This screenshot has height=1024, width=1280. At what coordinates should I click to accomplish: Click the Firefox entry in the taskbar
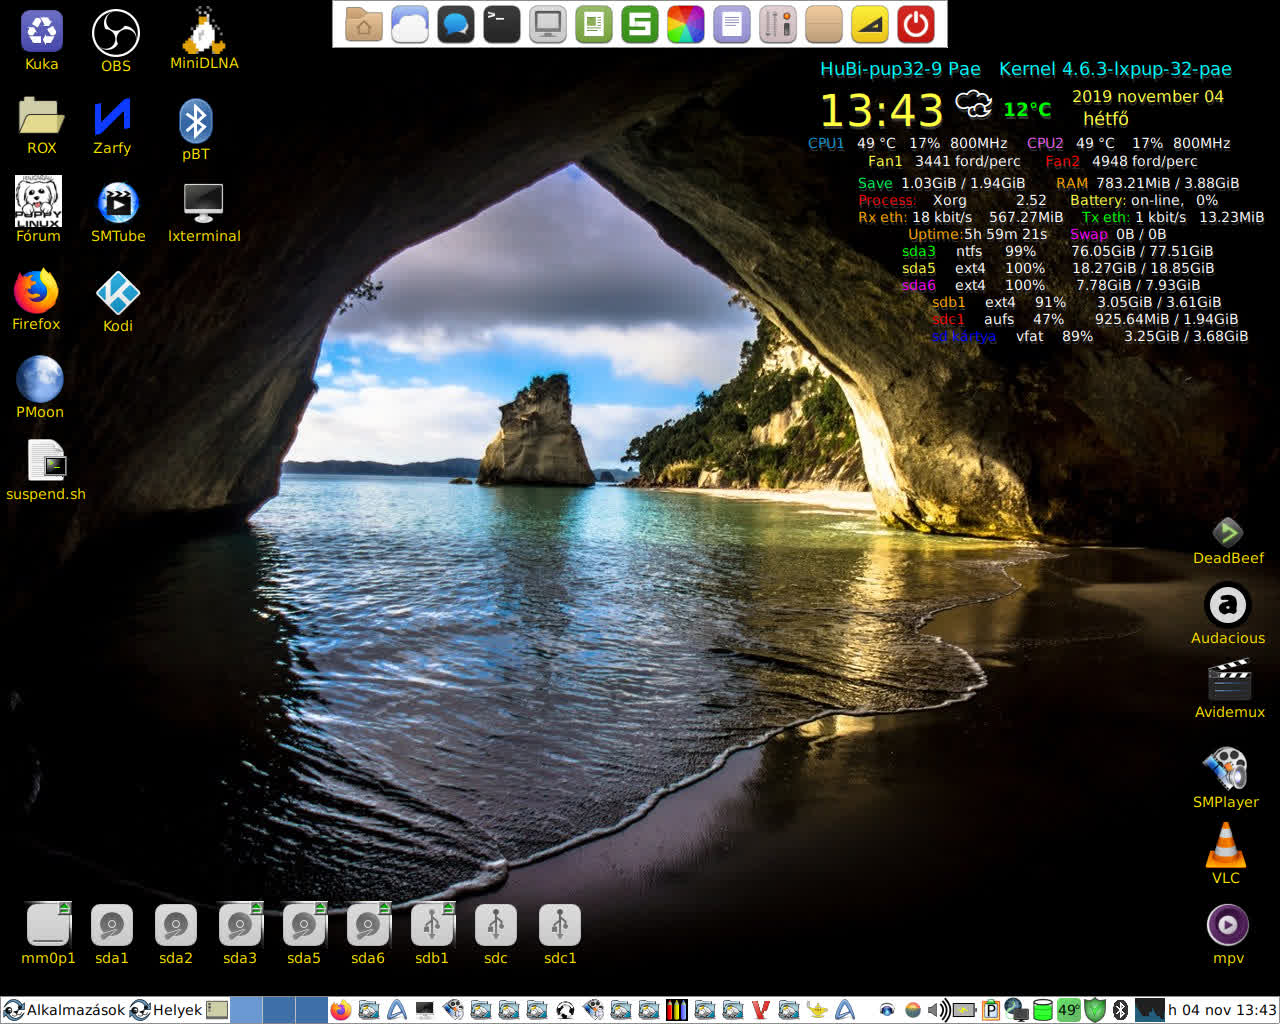coord(341,1010)
